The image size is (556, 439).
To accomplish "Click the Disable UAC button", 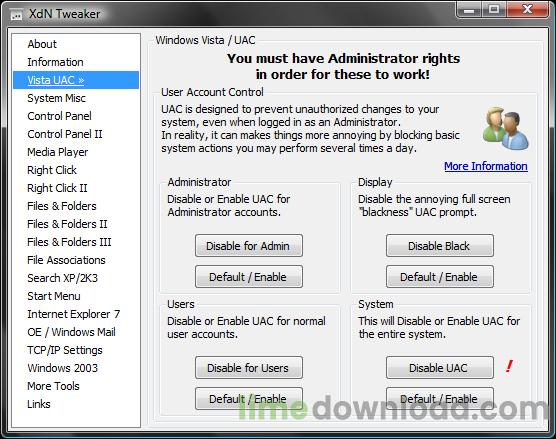I will (x=440, y=368).
